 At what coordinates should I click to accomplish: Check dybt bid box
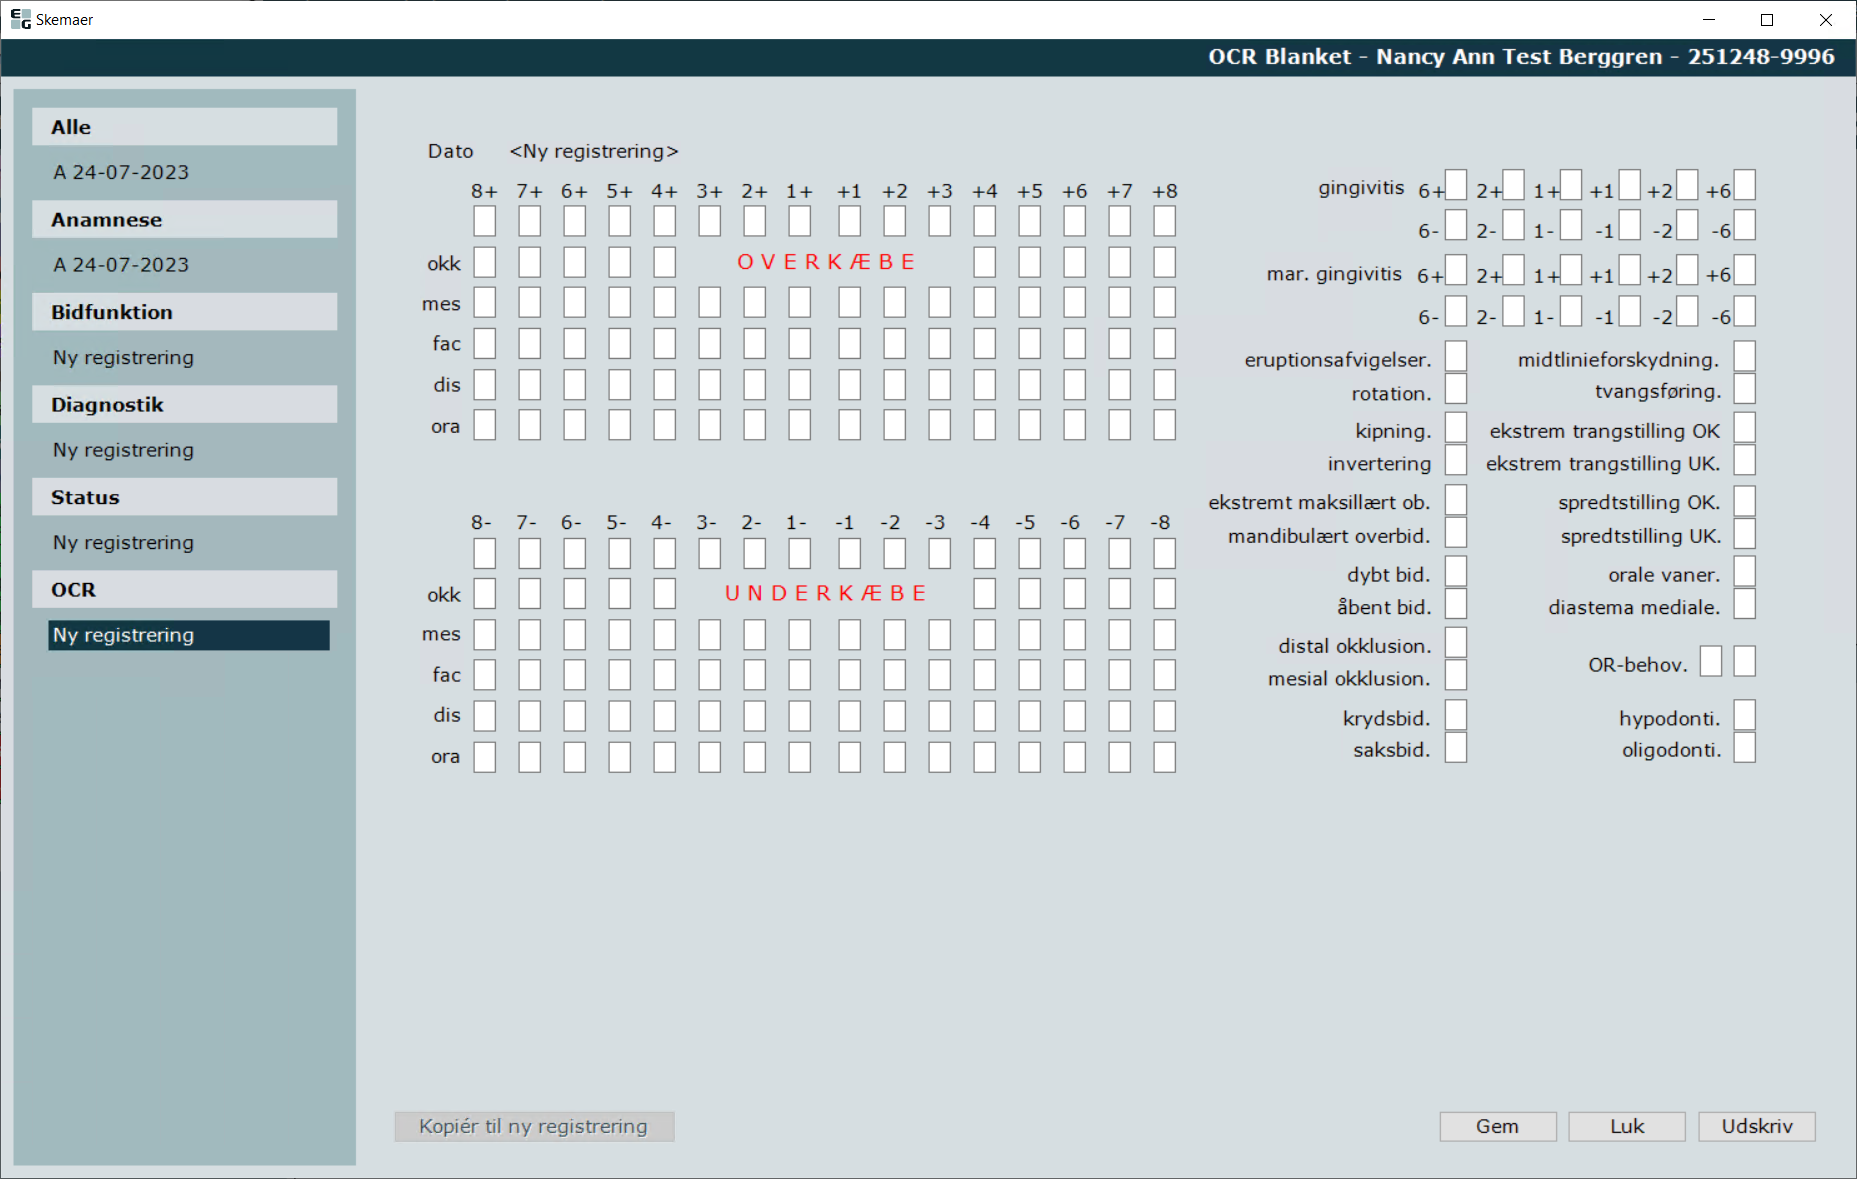point(1456,571)
